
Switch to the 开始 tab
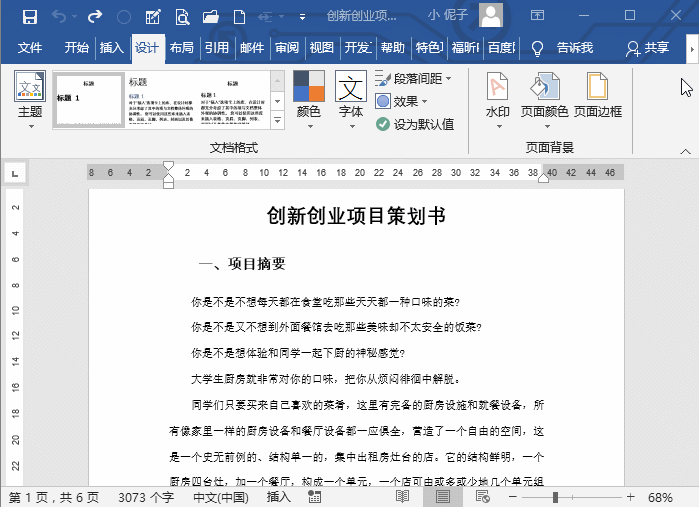(x=76, y=47)
